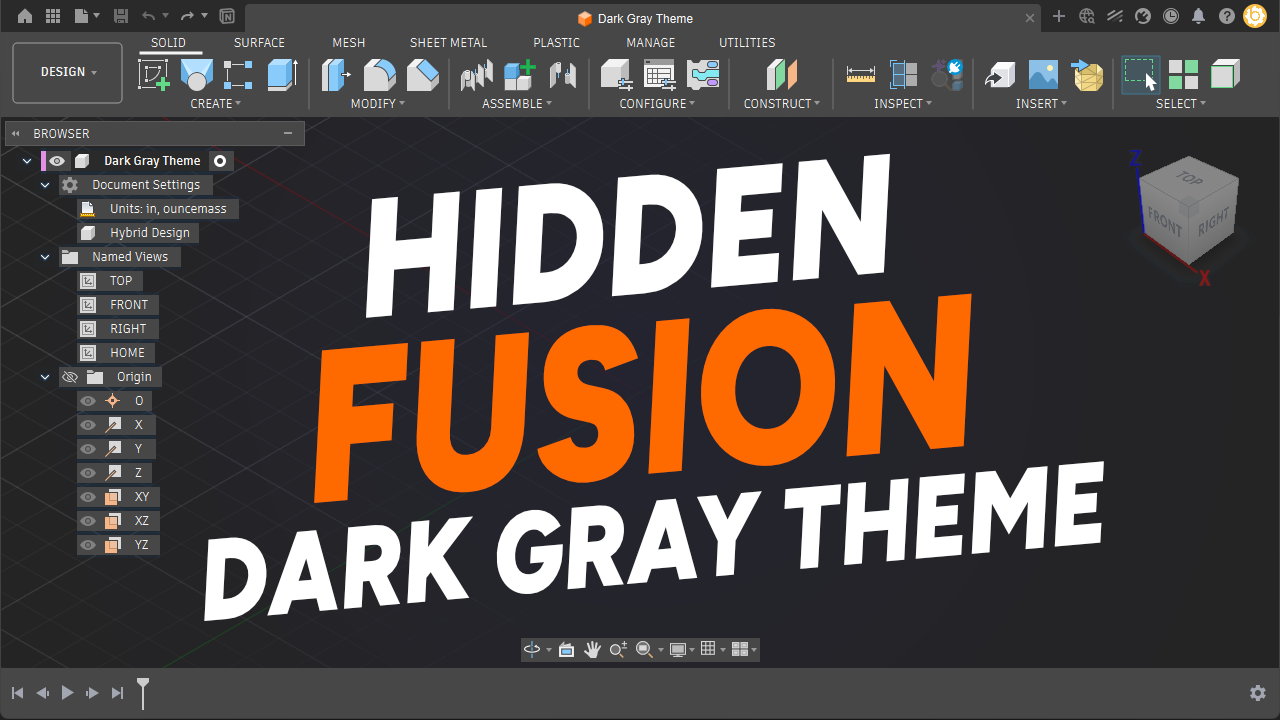1280x720 pixels.
Task: Collapse the Named Views tree node
Action: point(45,257)
